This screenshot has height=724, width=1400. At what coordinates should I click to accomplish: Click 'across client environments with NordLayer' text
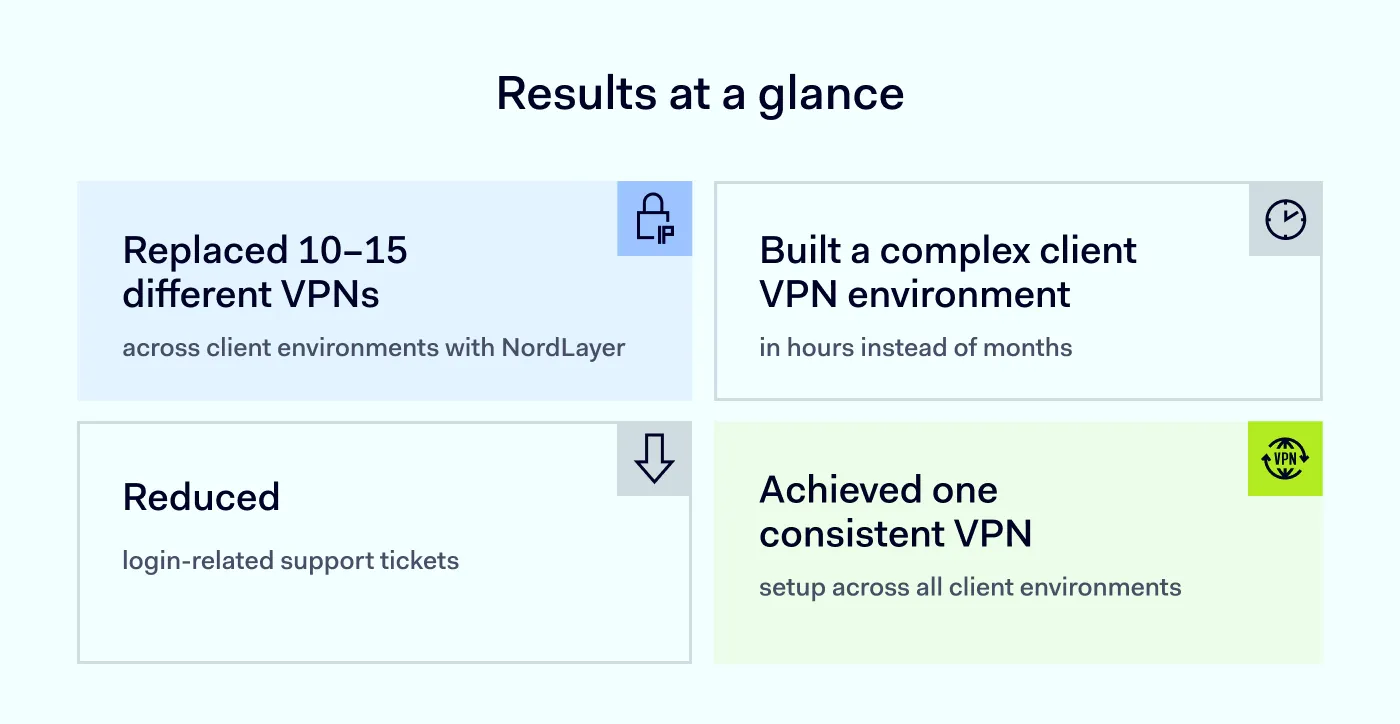[374, 348]
